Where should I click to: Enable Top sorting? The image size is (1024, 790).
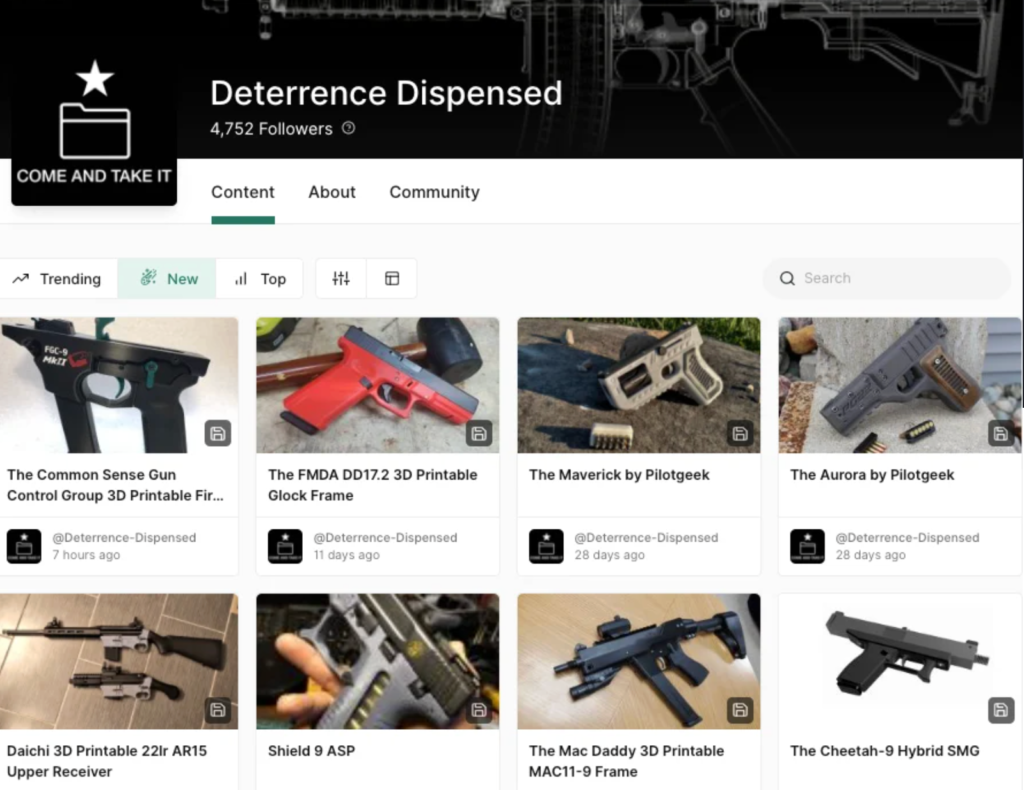coord(260,278)
